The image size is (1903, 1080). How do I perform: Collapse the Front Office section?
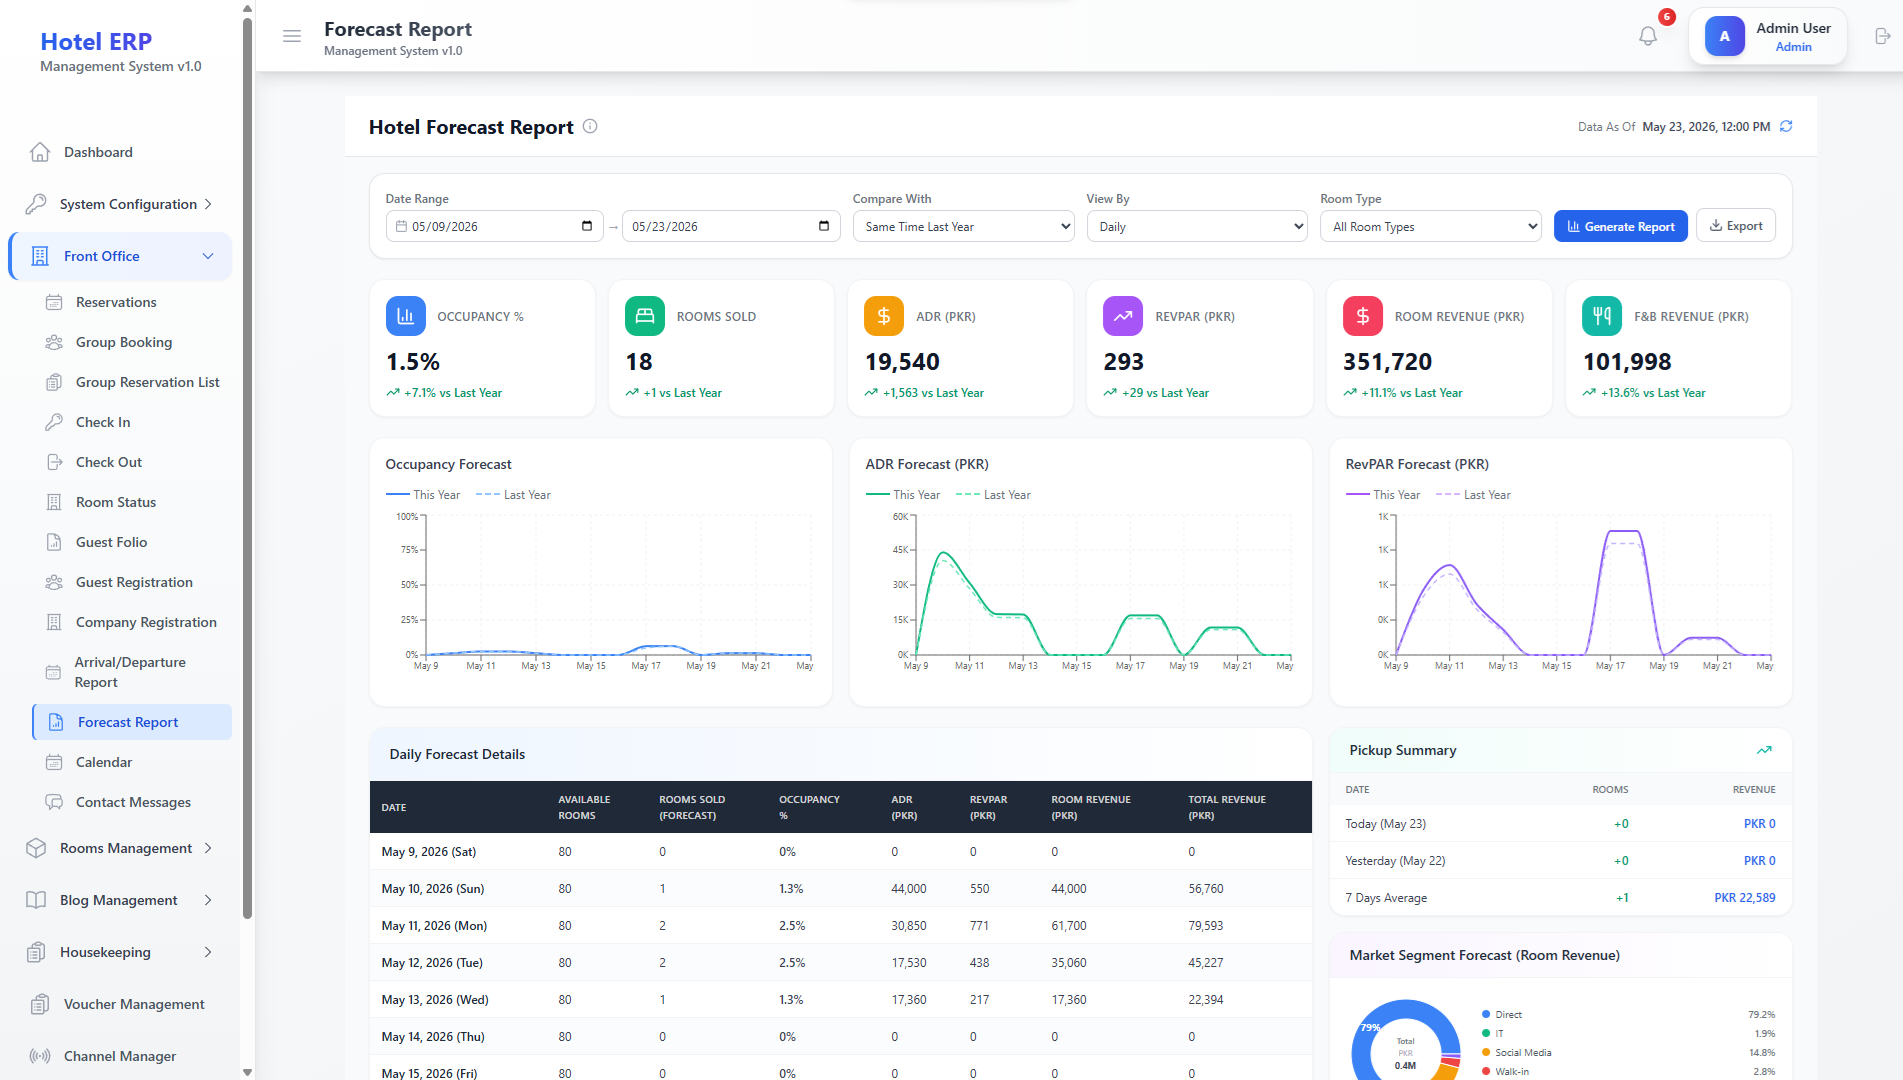tap(120, 256)
